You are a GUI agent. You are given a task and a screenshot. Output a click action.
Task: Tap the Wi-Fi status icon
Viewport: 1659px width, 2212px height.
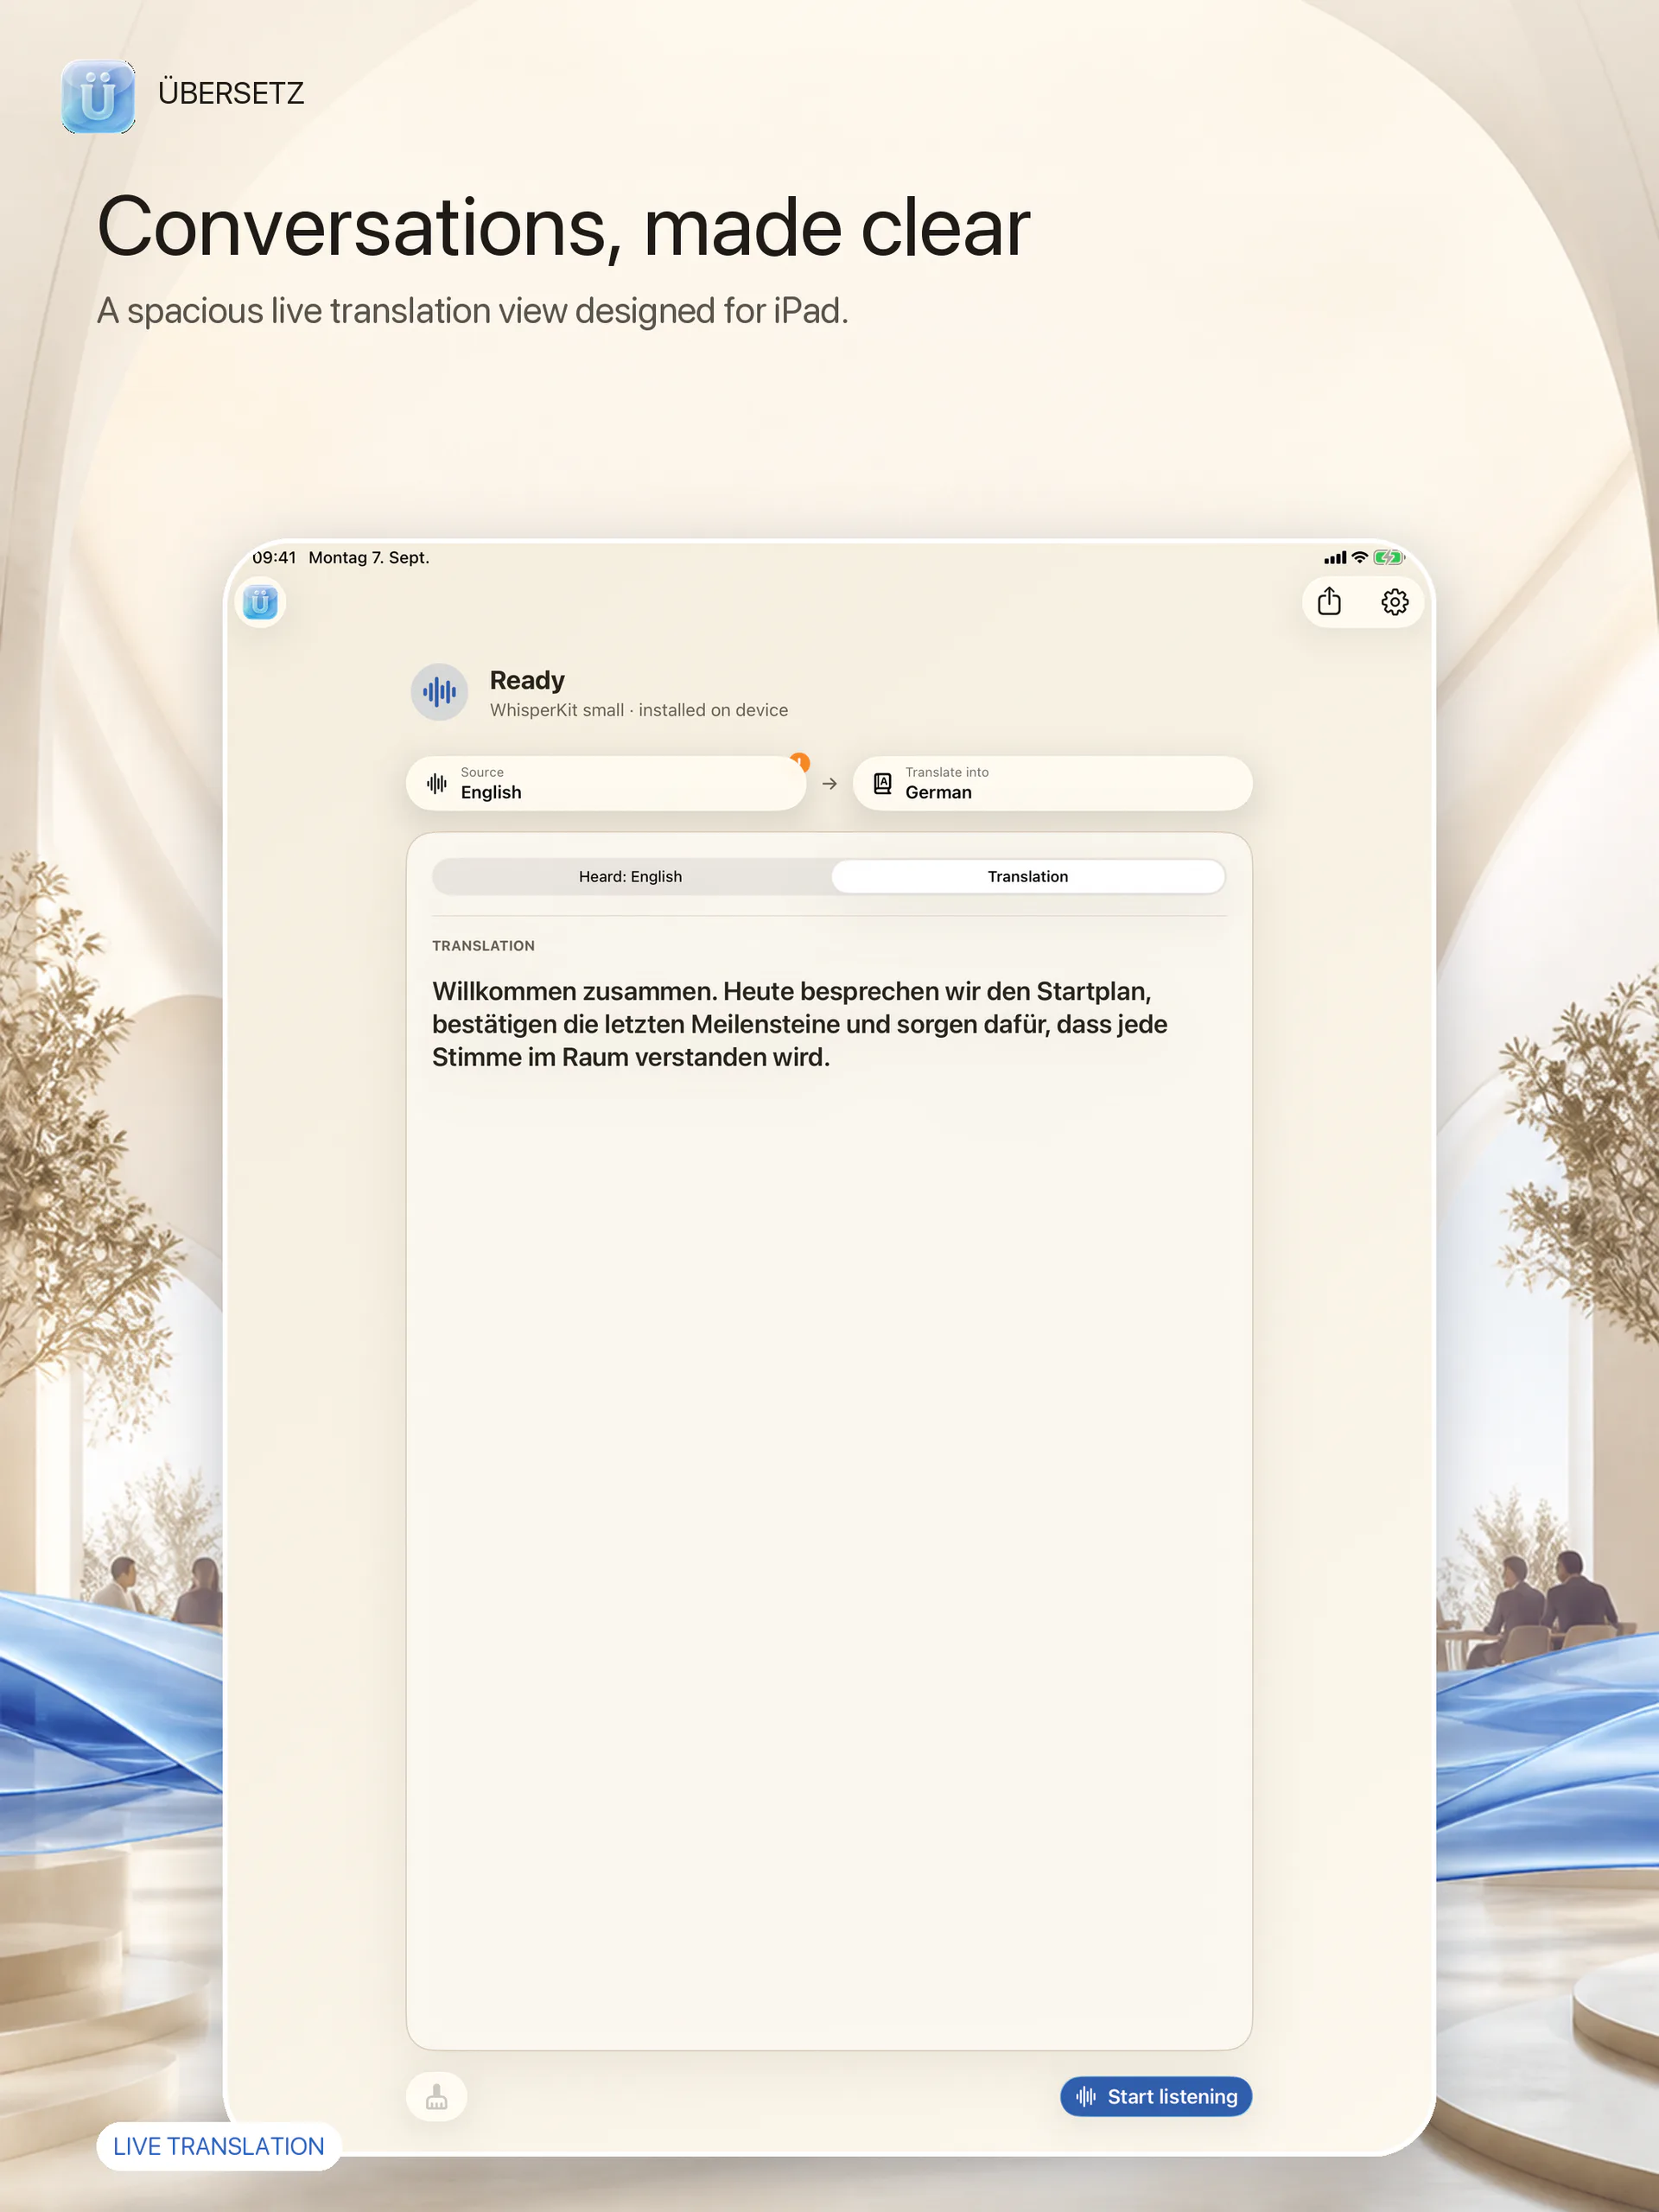pos(1359,557)
